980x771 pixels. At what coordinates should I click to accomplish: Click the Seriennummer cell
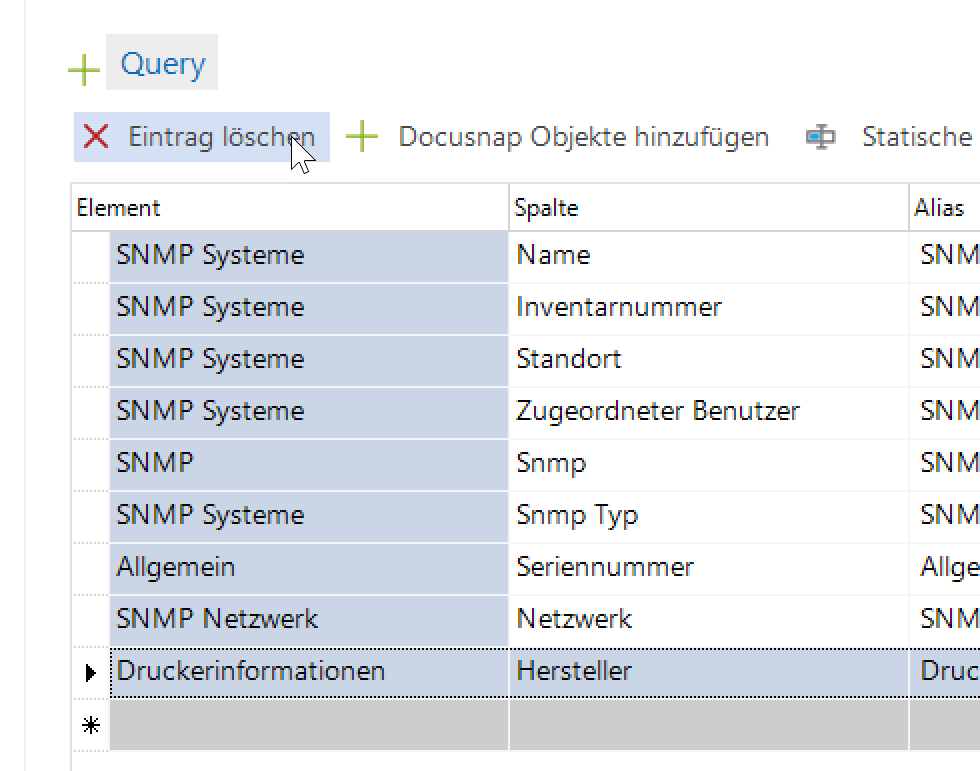click(x=708, y=567)
